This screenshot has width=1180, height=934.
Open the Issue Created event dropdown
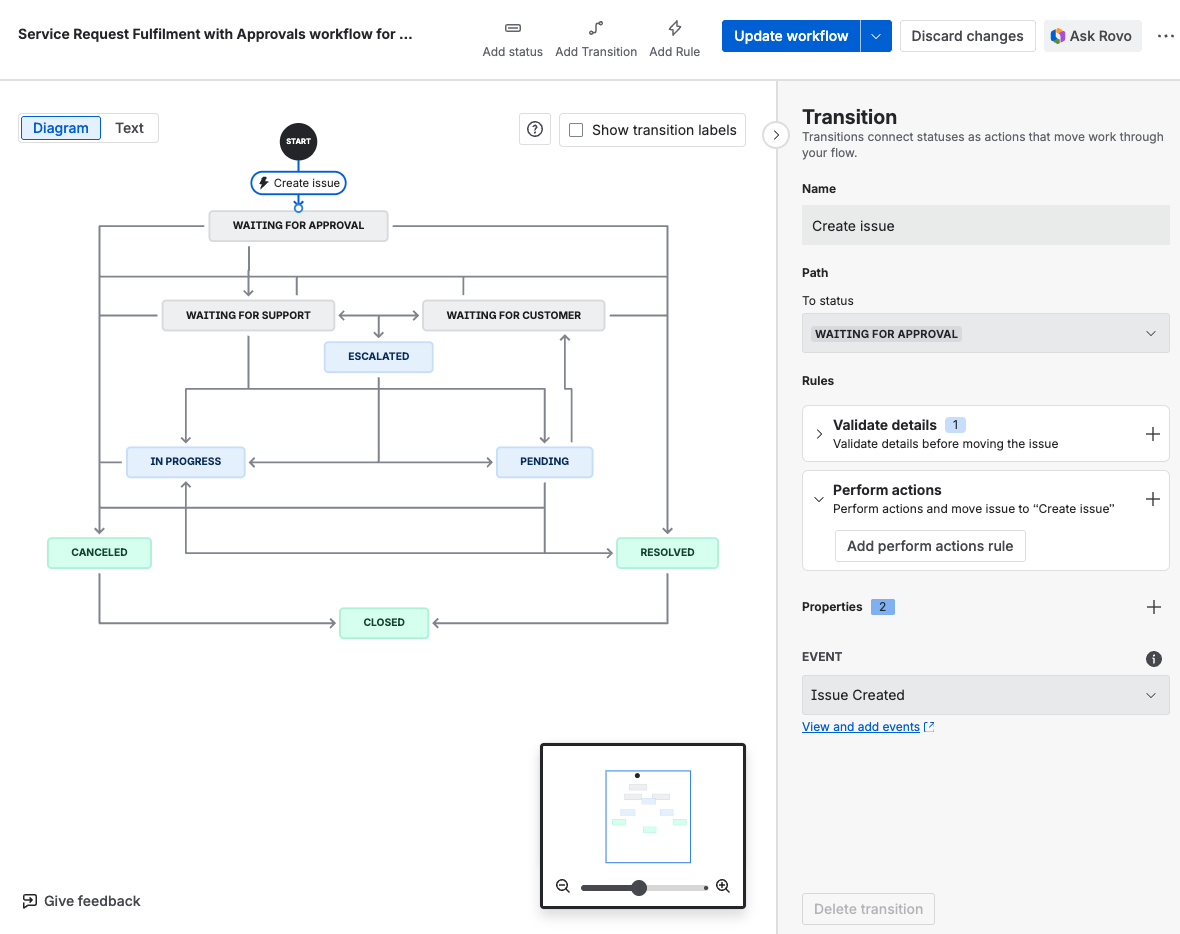pyautogui.click(x=985, y=694)
